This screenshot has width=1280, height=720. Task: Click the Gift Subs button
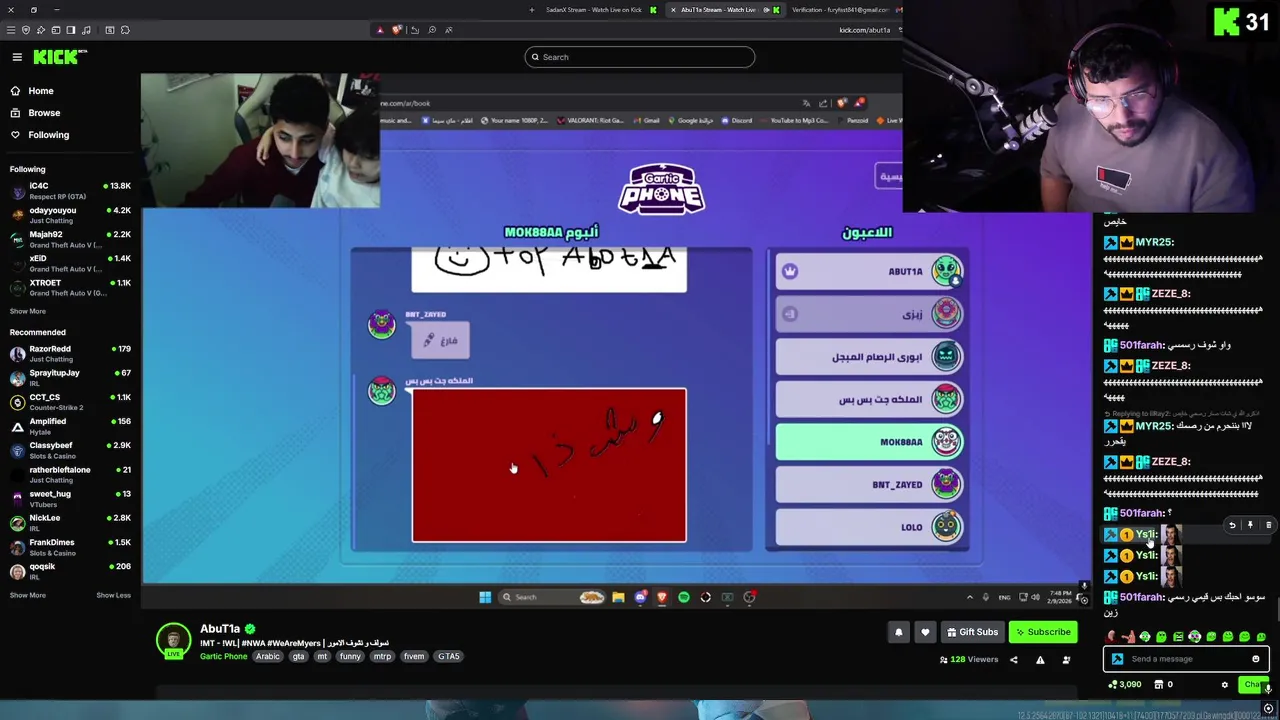[971, 632]
